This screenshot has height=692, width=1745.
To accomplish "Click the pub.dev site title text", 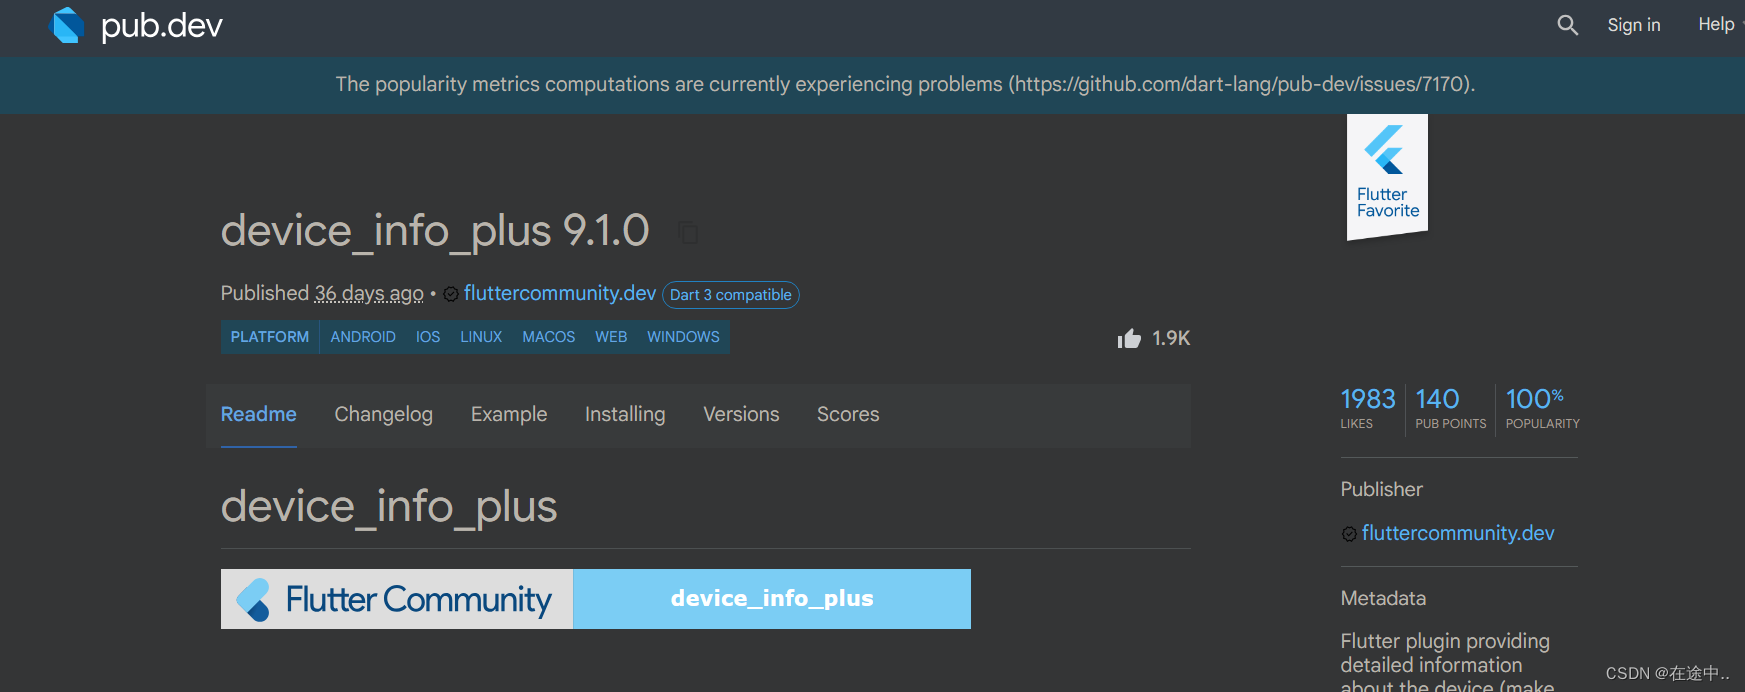I will point(162,25).
